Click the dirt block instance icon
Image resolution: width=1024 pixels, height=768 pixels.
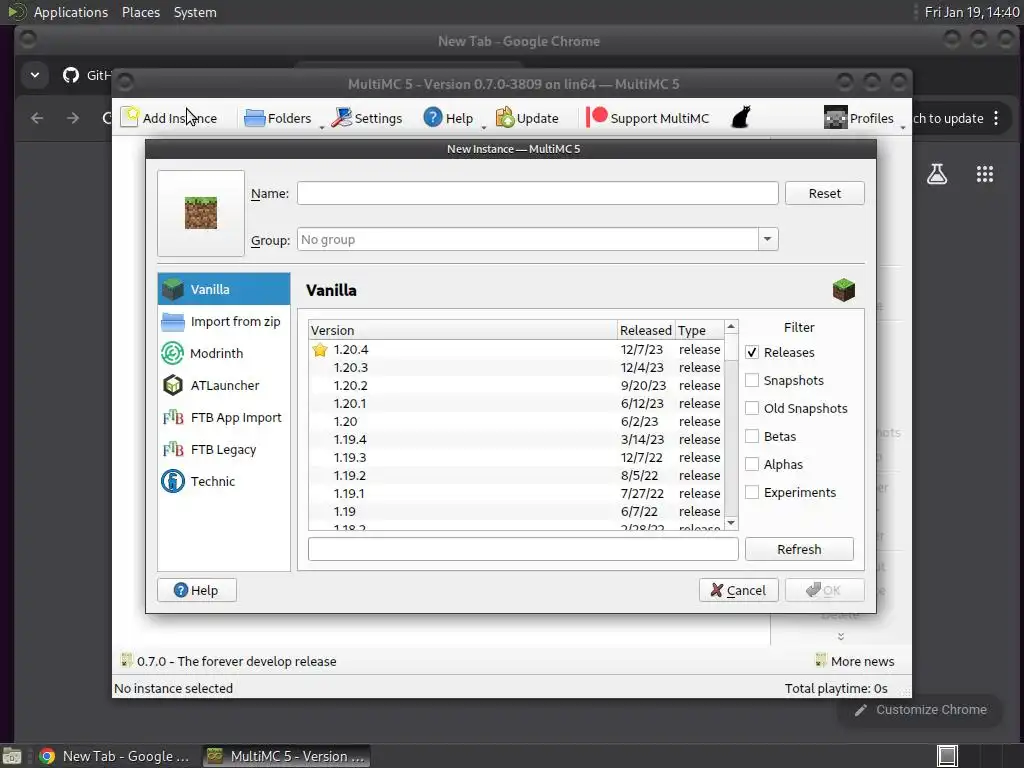(x=200, y=213)
